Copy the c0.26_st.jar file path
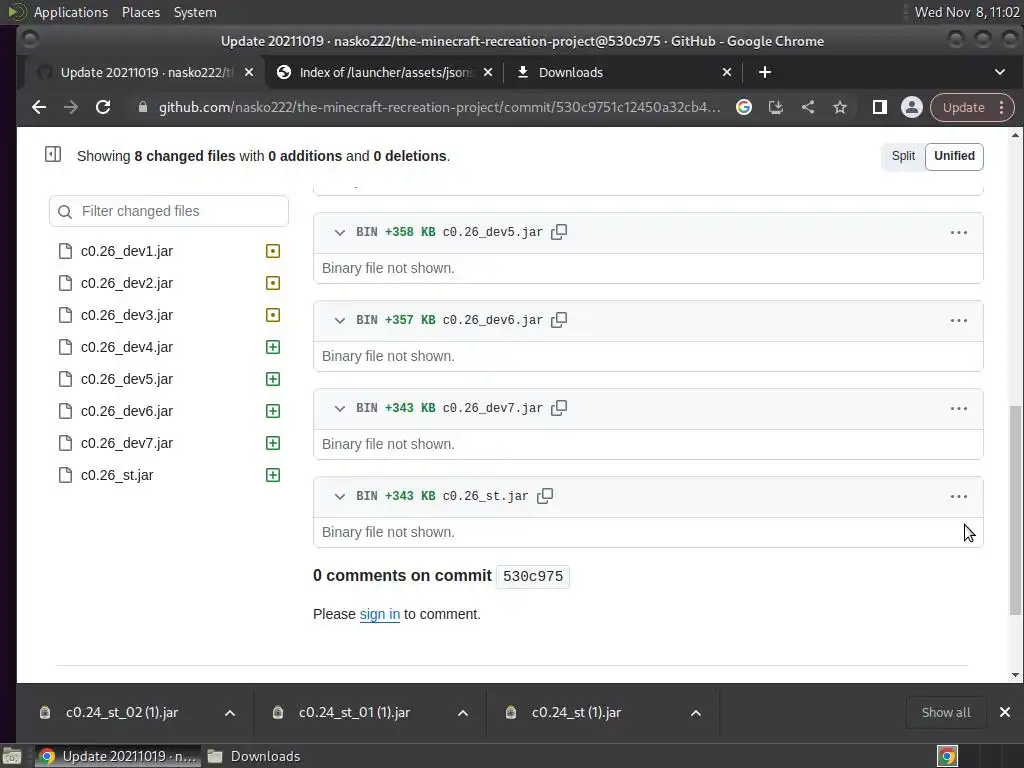 [x=545, y=496]
